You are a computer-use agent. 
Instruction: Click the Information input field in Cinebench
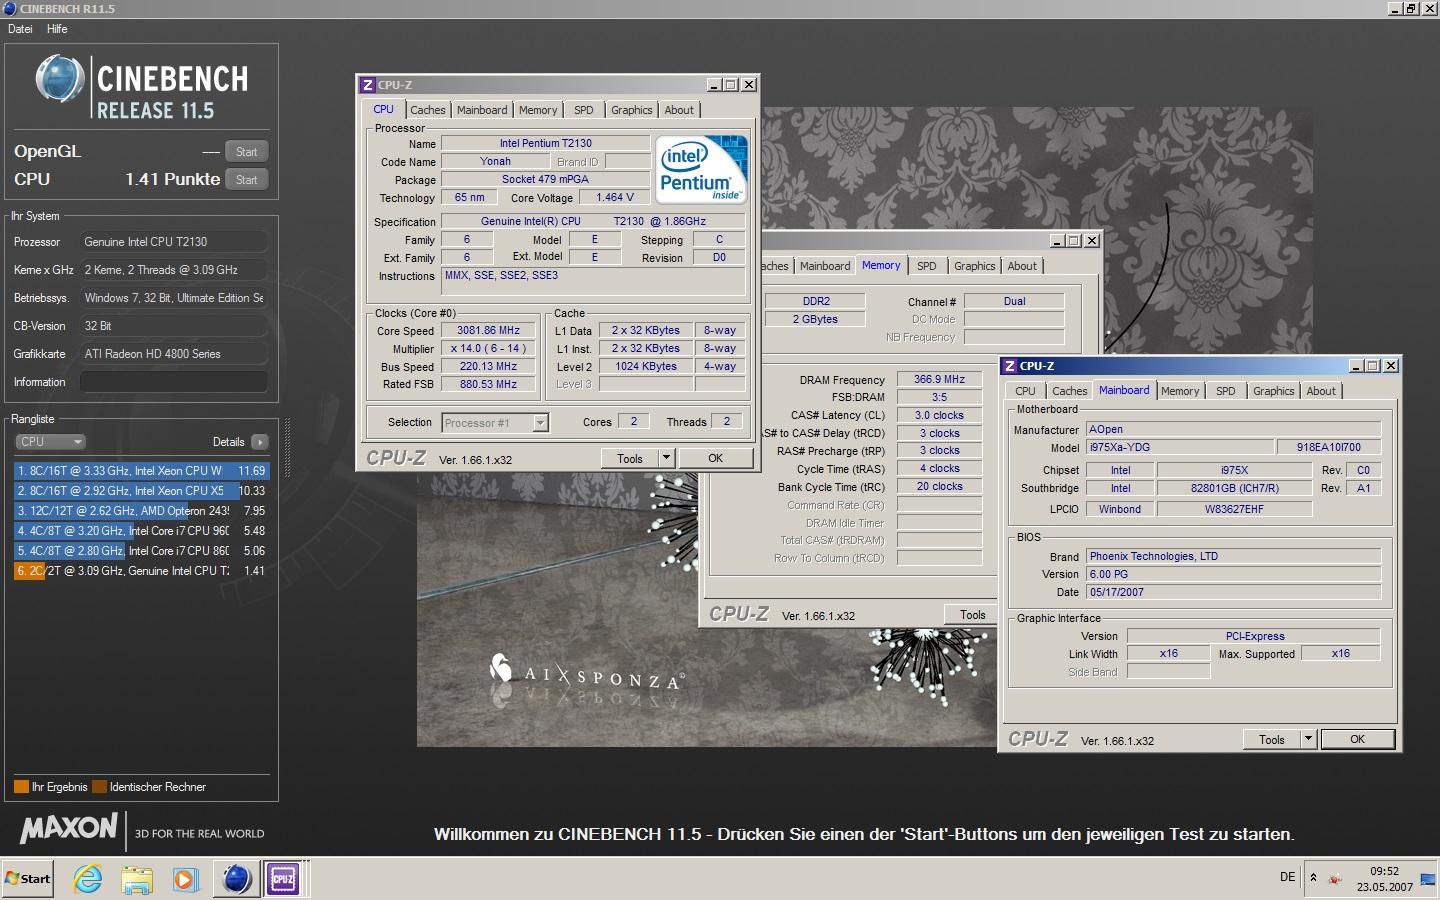pyautogui.click(x=173, y=382)
